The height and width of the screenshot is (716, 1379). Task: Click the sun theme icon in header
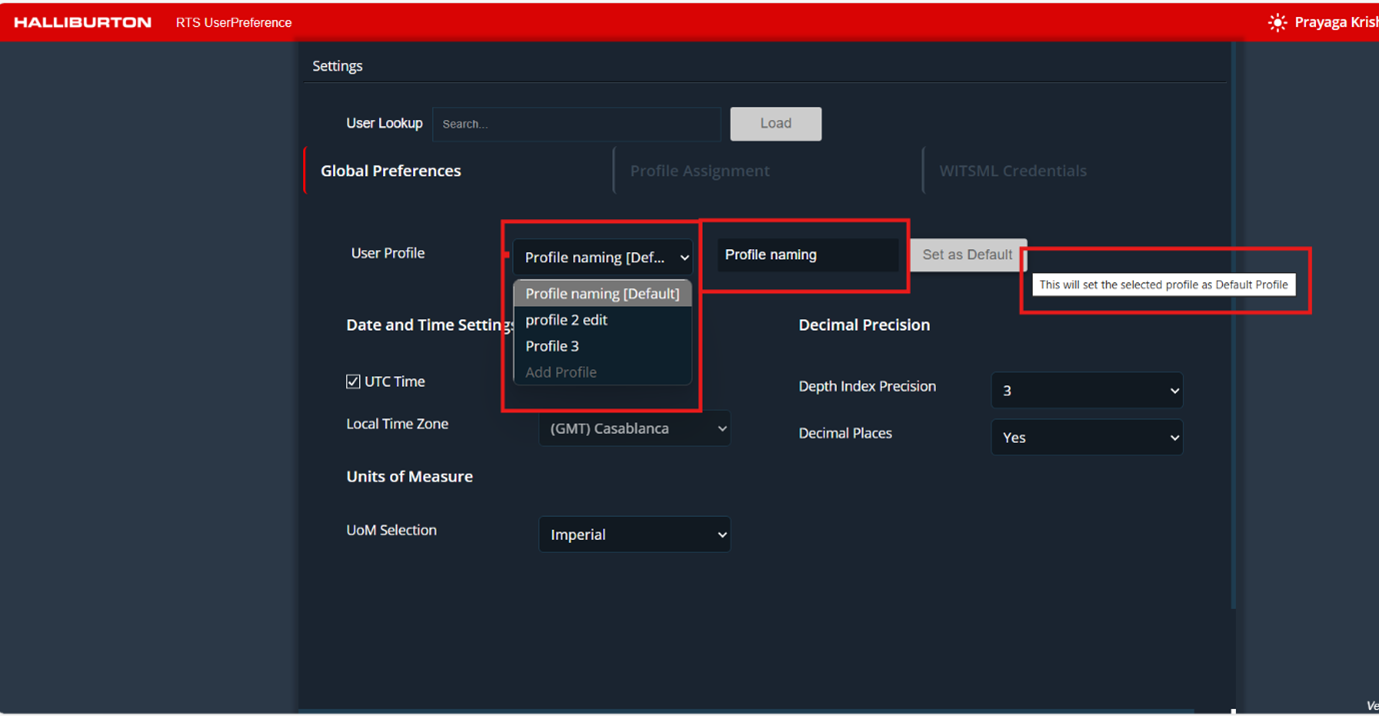pos(1277,22)
